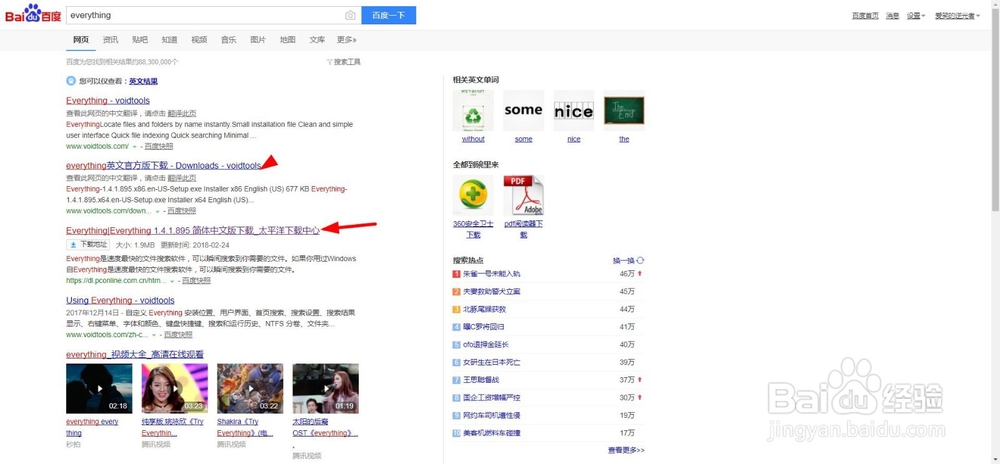This screenshot has width=1000, height=464.
Task: Go to 百度首页 in header
Action: point(865,16)
